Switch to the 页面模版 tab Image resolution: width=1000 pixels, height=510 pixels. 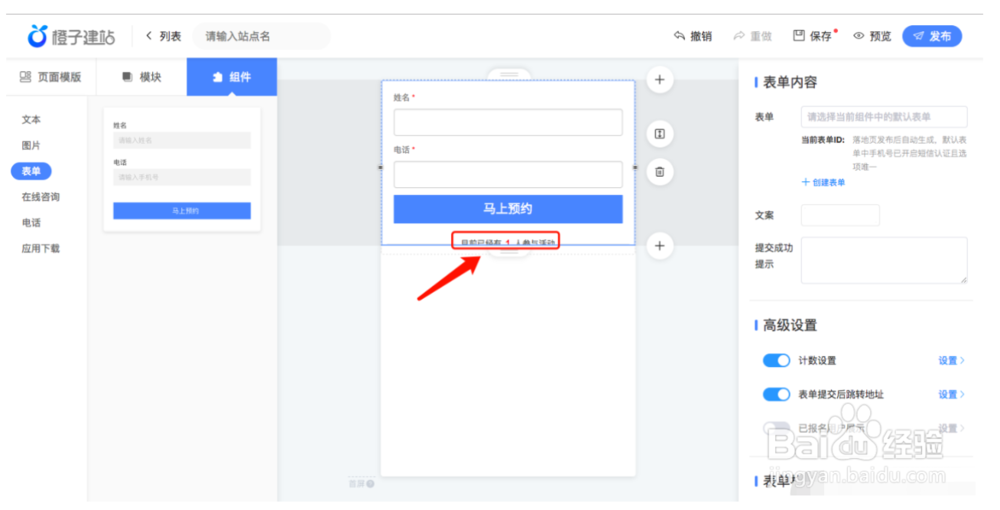51,77
